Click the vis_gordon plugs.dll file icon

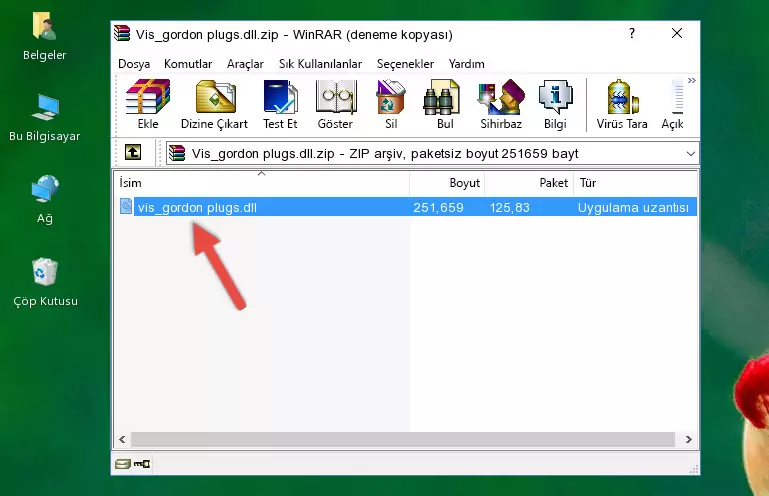tap(126, 207)
